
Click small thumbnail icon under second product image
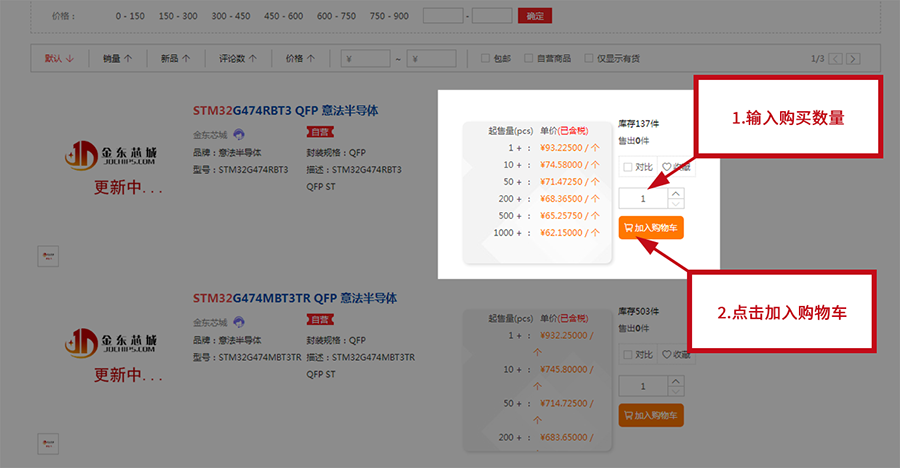(x=46, y=443)
